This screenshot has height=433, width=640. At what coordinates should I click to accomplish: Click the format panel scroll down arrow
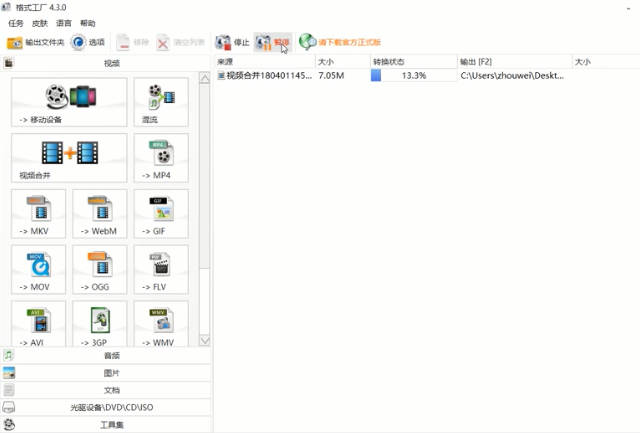204,340
